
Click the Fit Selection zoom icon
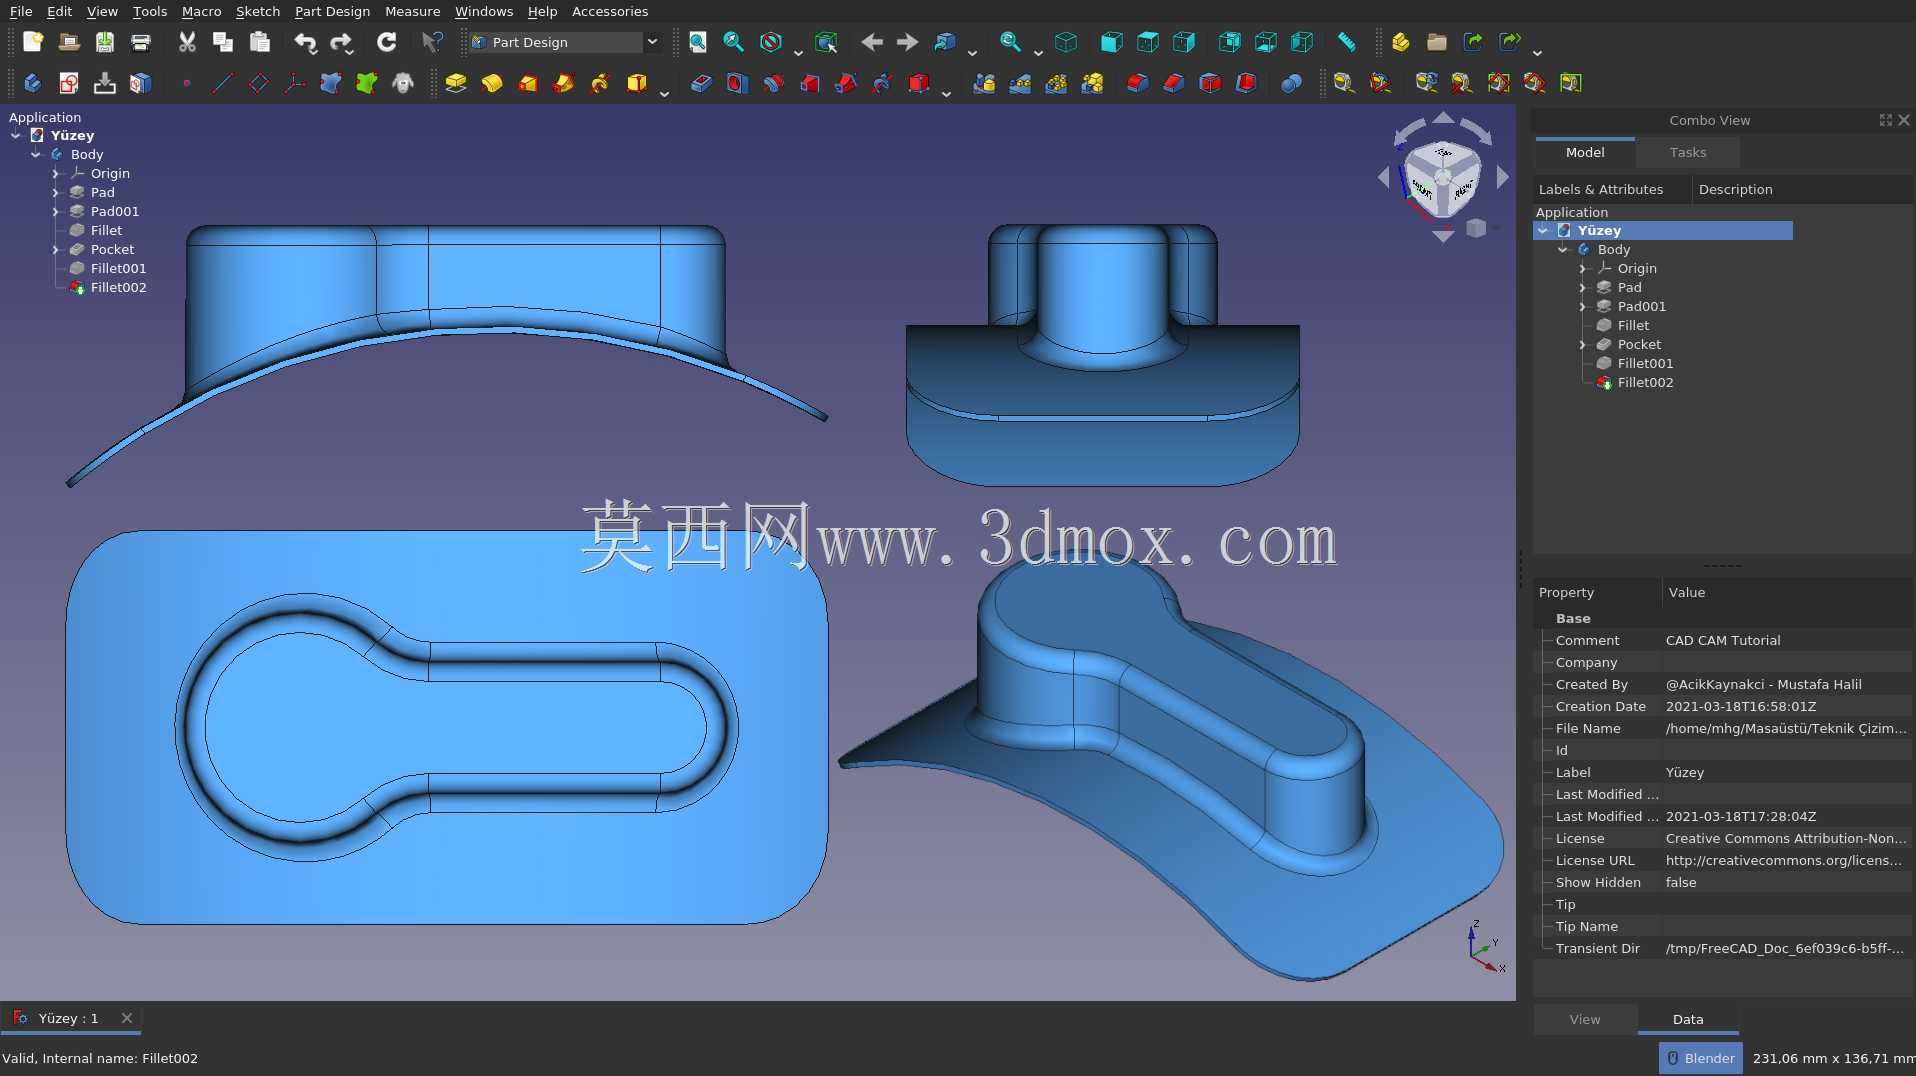pyautogui.click(x=734, y=42)
